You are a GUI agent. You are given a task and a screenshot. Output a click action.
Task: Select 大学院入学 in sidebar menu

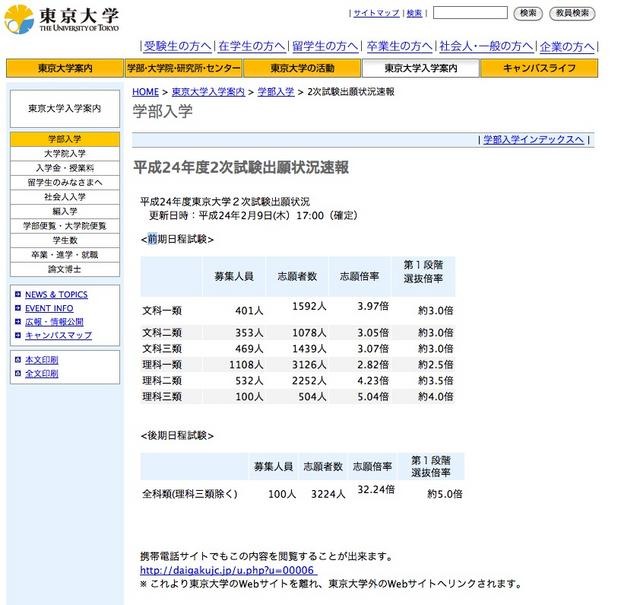pos(65,153)
